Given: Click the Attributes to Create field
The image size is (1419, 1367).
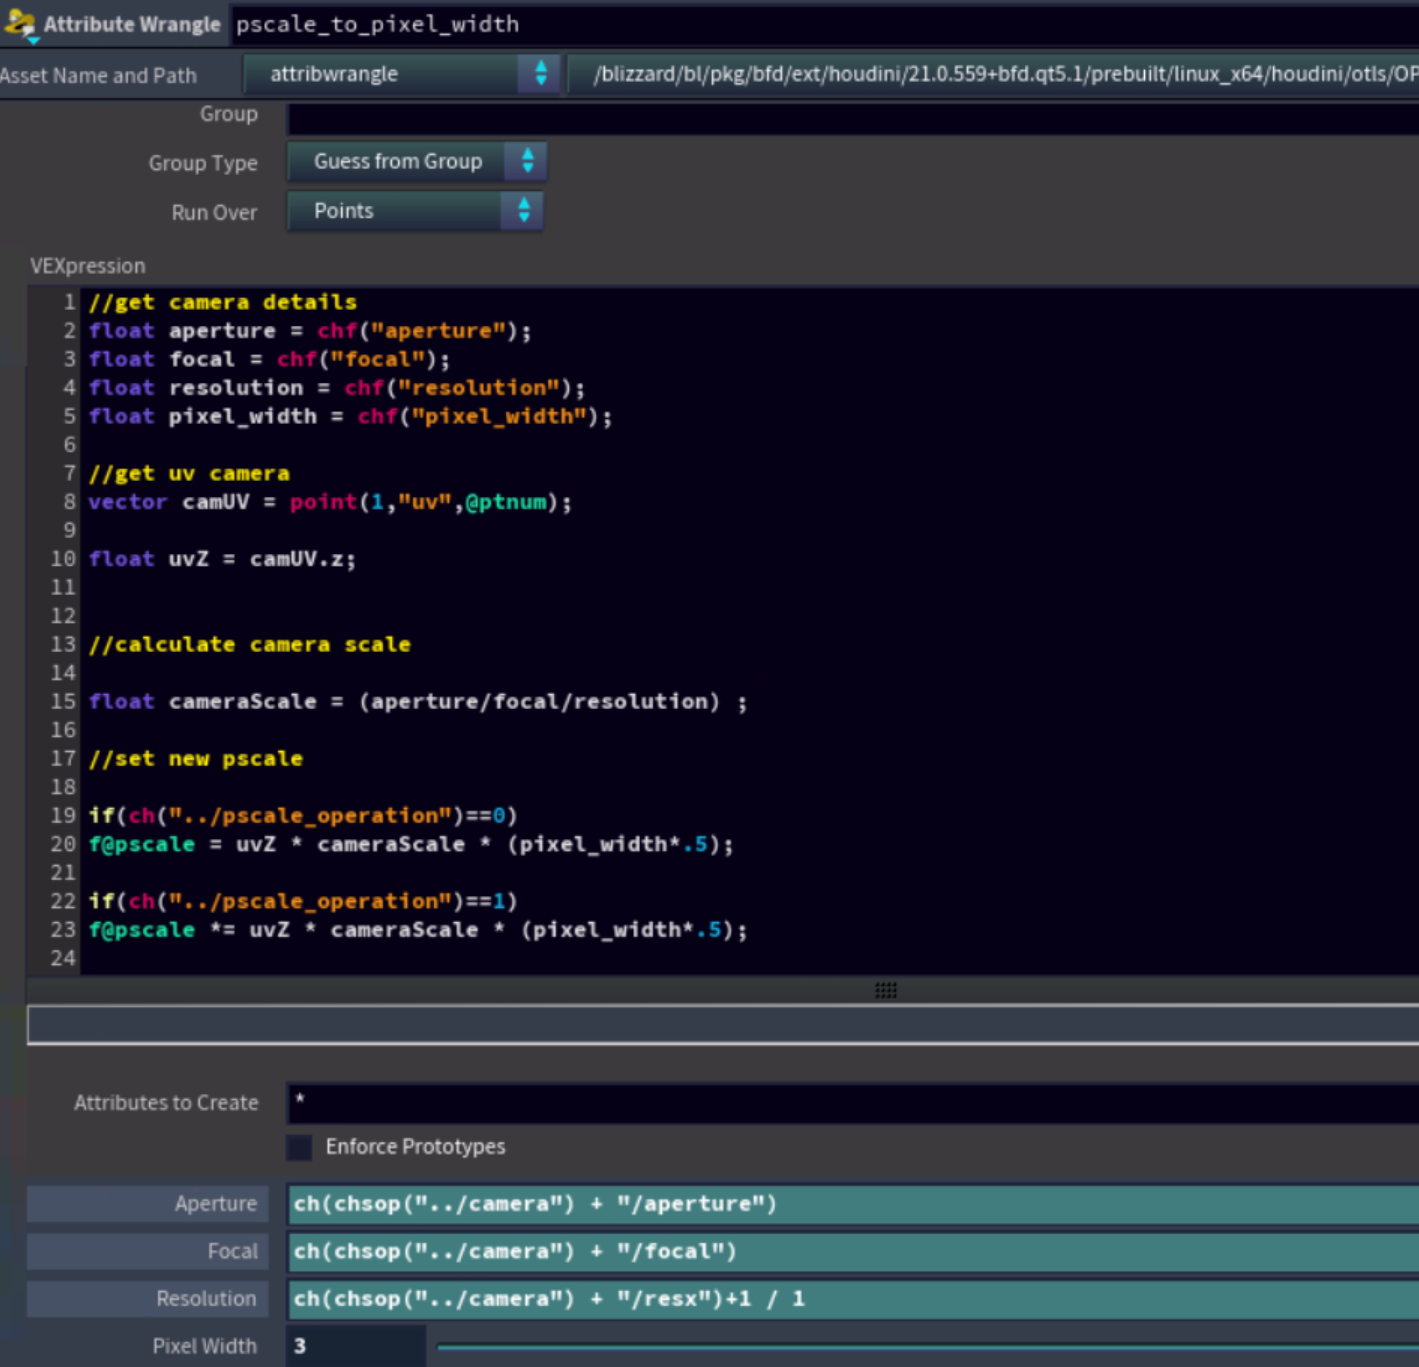Looking at the screenshot, I should tap(850, 1103).
